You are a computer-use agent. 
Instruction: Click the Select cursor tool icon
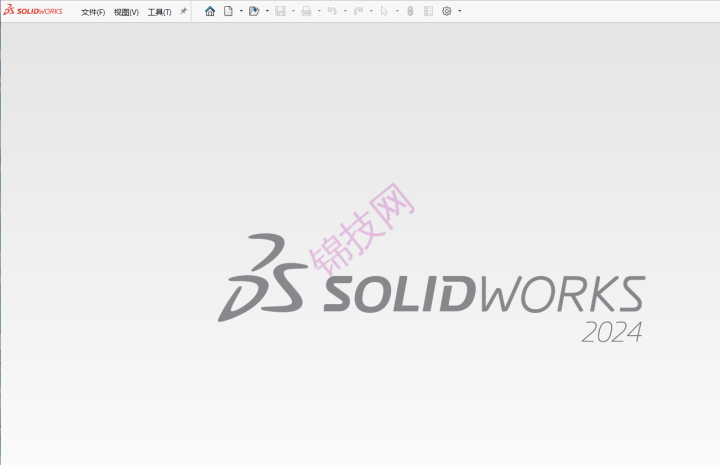(384, 11)
